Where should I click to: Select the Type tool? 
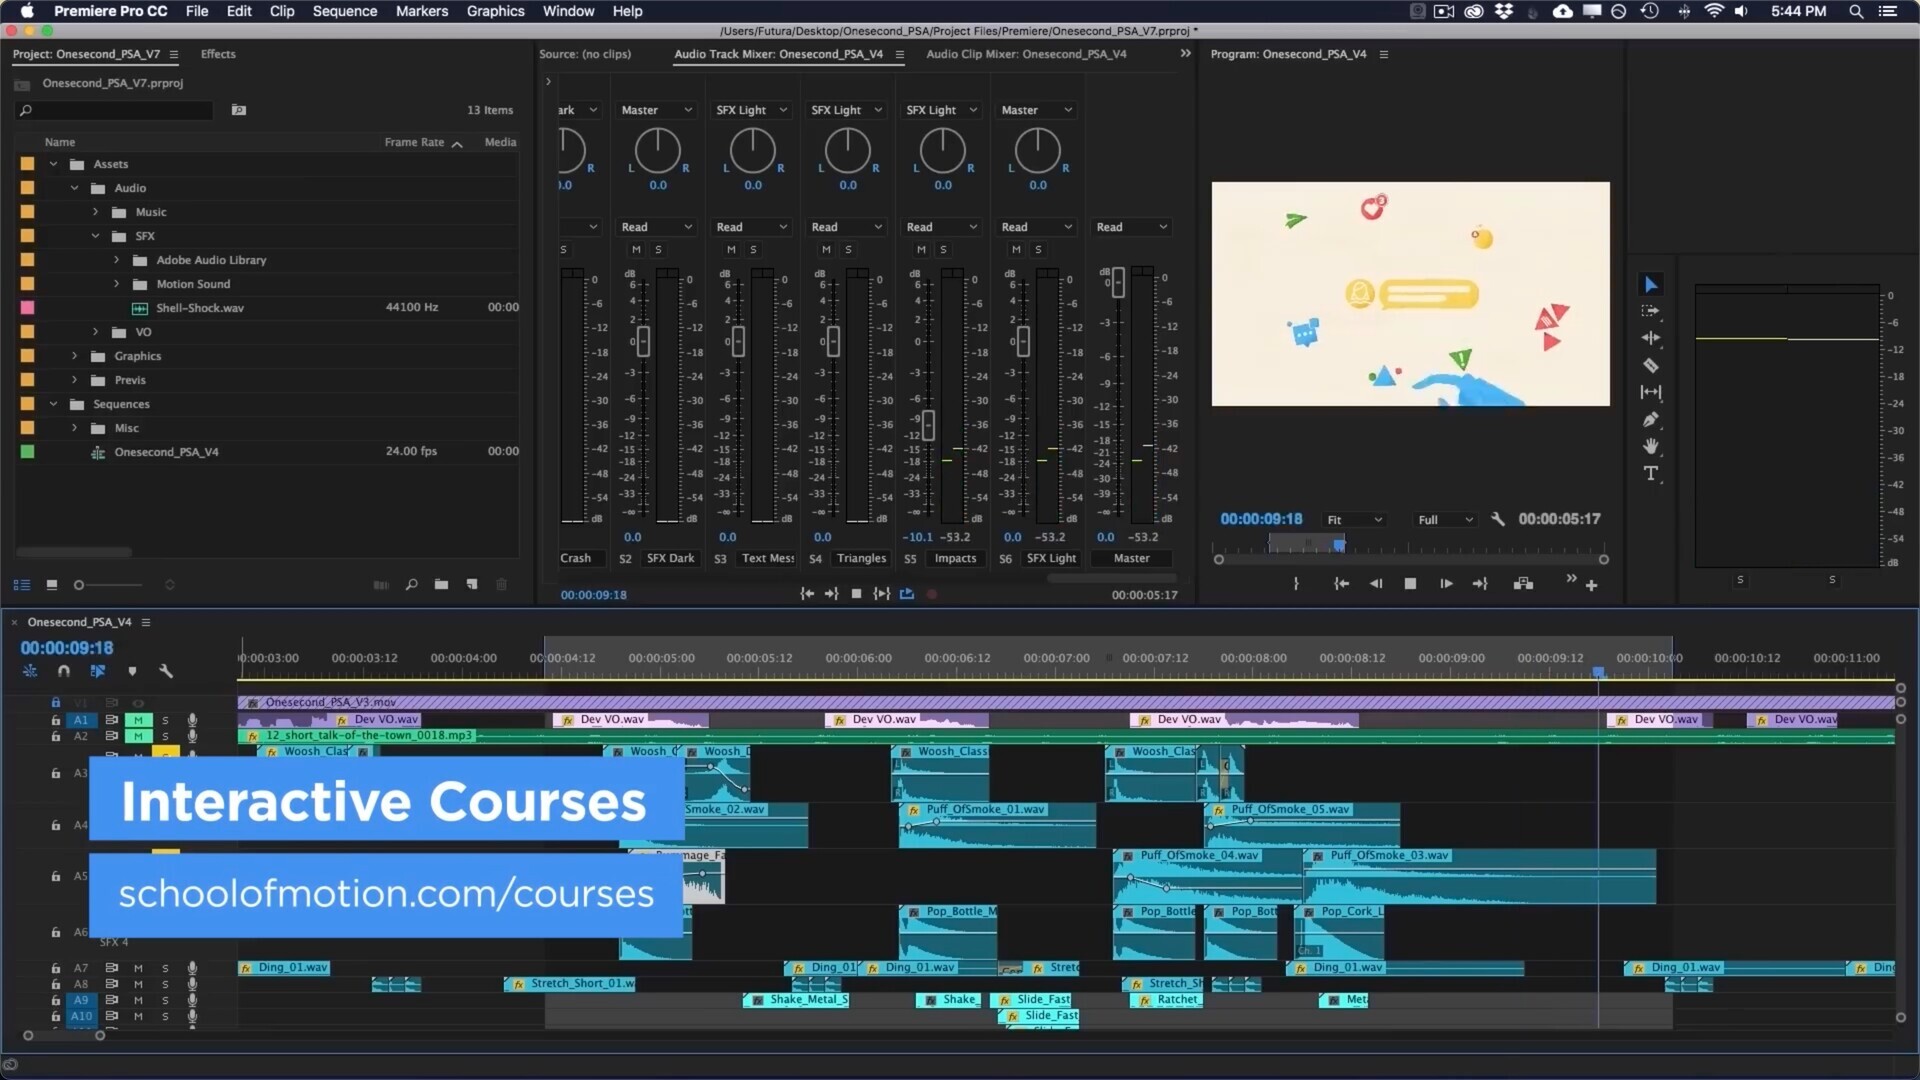(1651, 474)
